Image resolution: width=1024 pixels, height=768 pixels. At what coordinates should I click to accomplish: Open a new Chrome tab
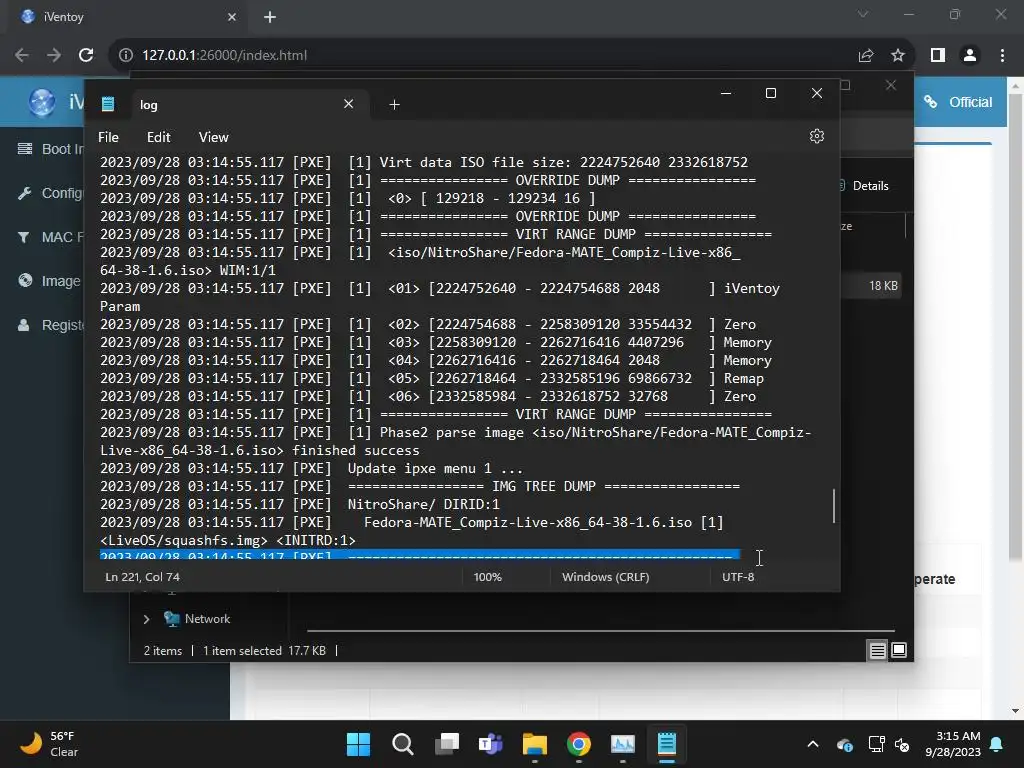(270, 17)
